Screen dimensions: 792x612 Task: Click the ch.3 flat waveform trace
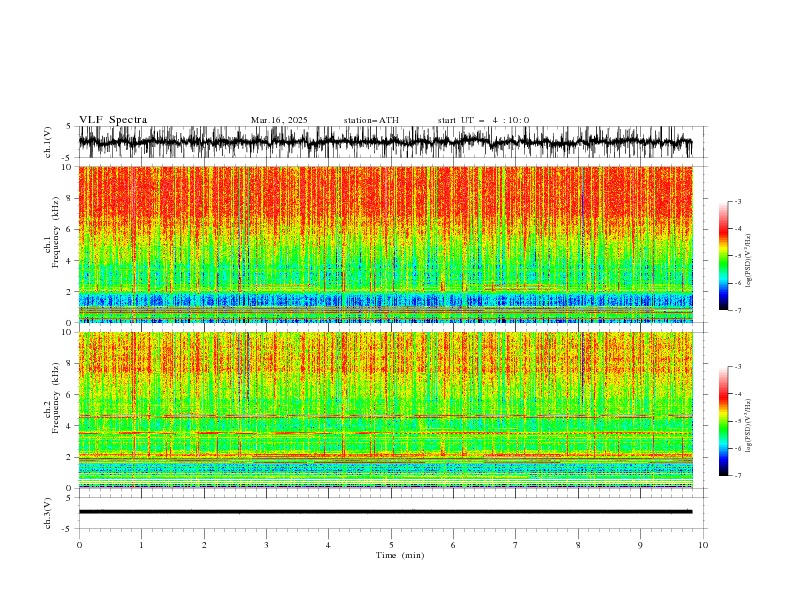pyautogui.click(x=385, y=512)
